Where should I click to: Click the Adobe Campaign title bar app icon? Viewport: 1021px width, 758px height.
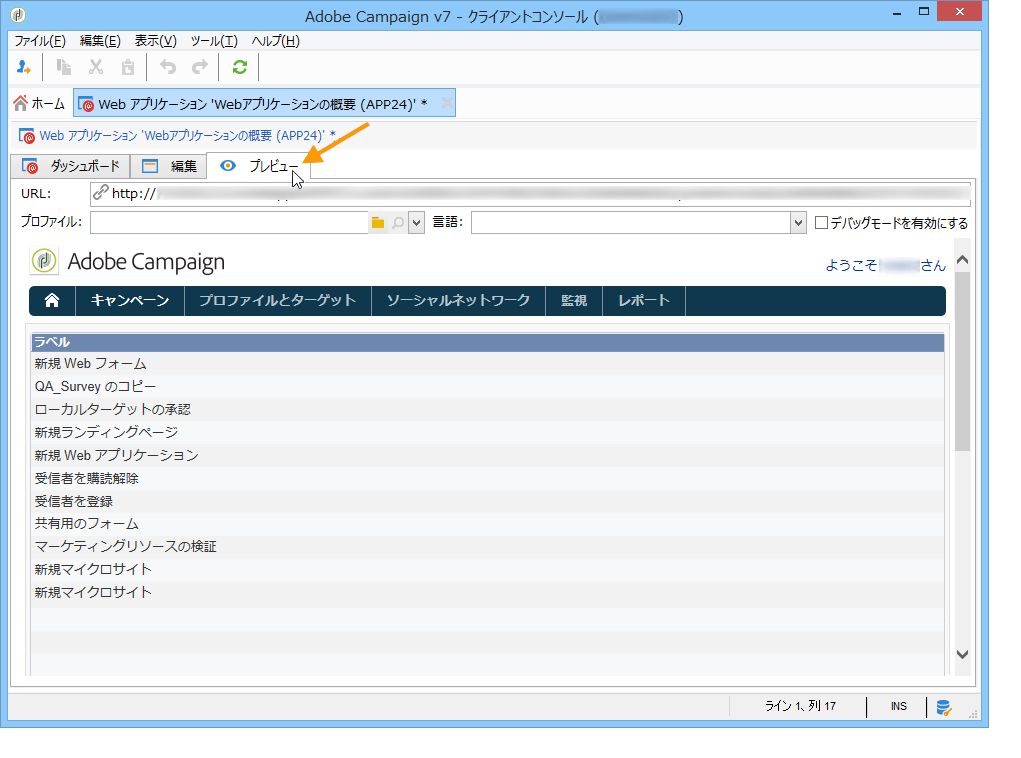click(x=18, y=14)
